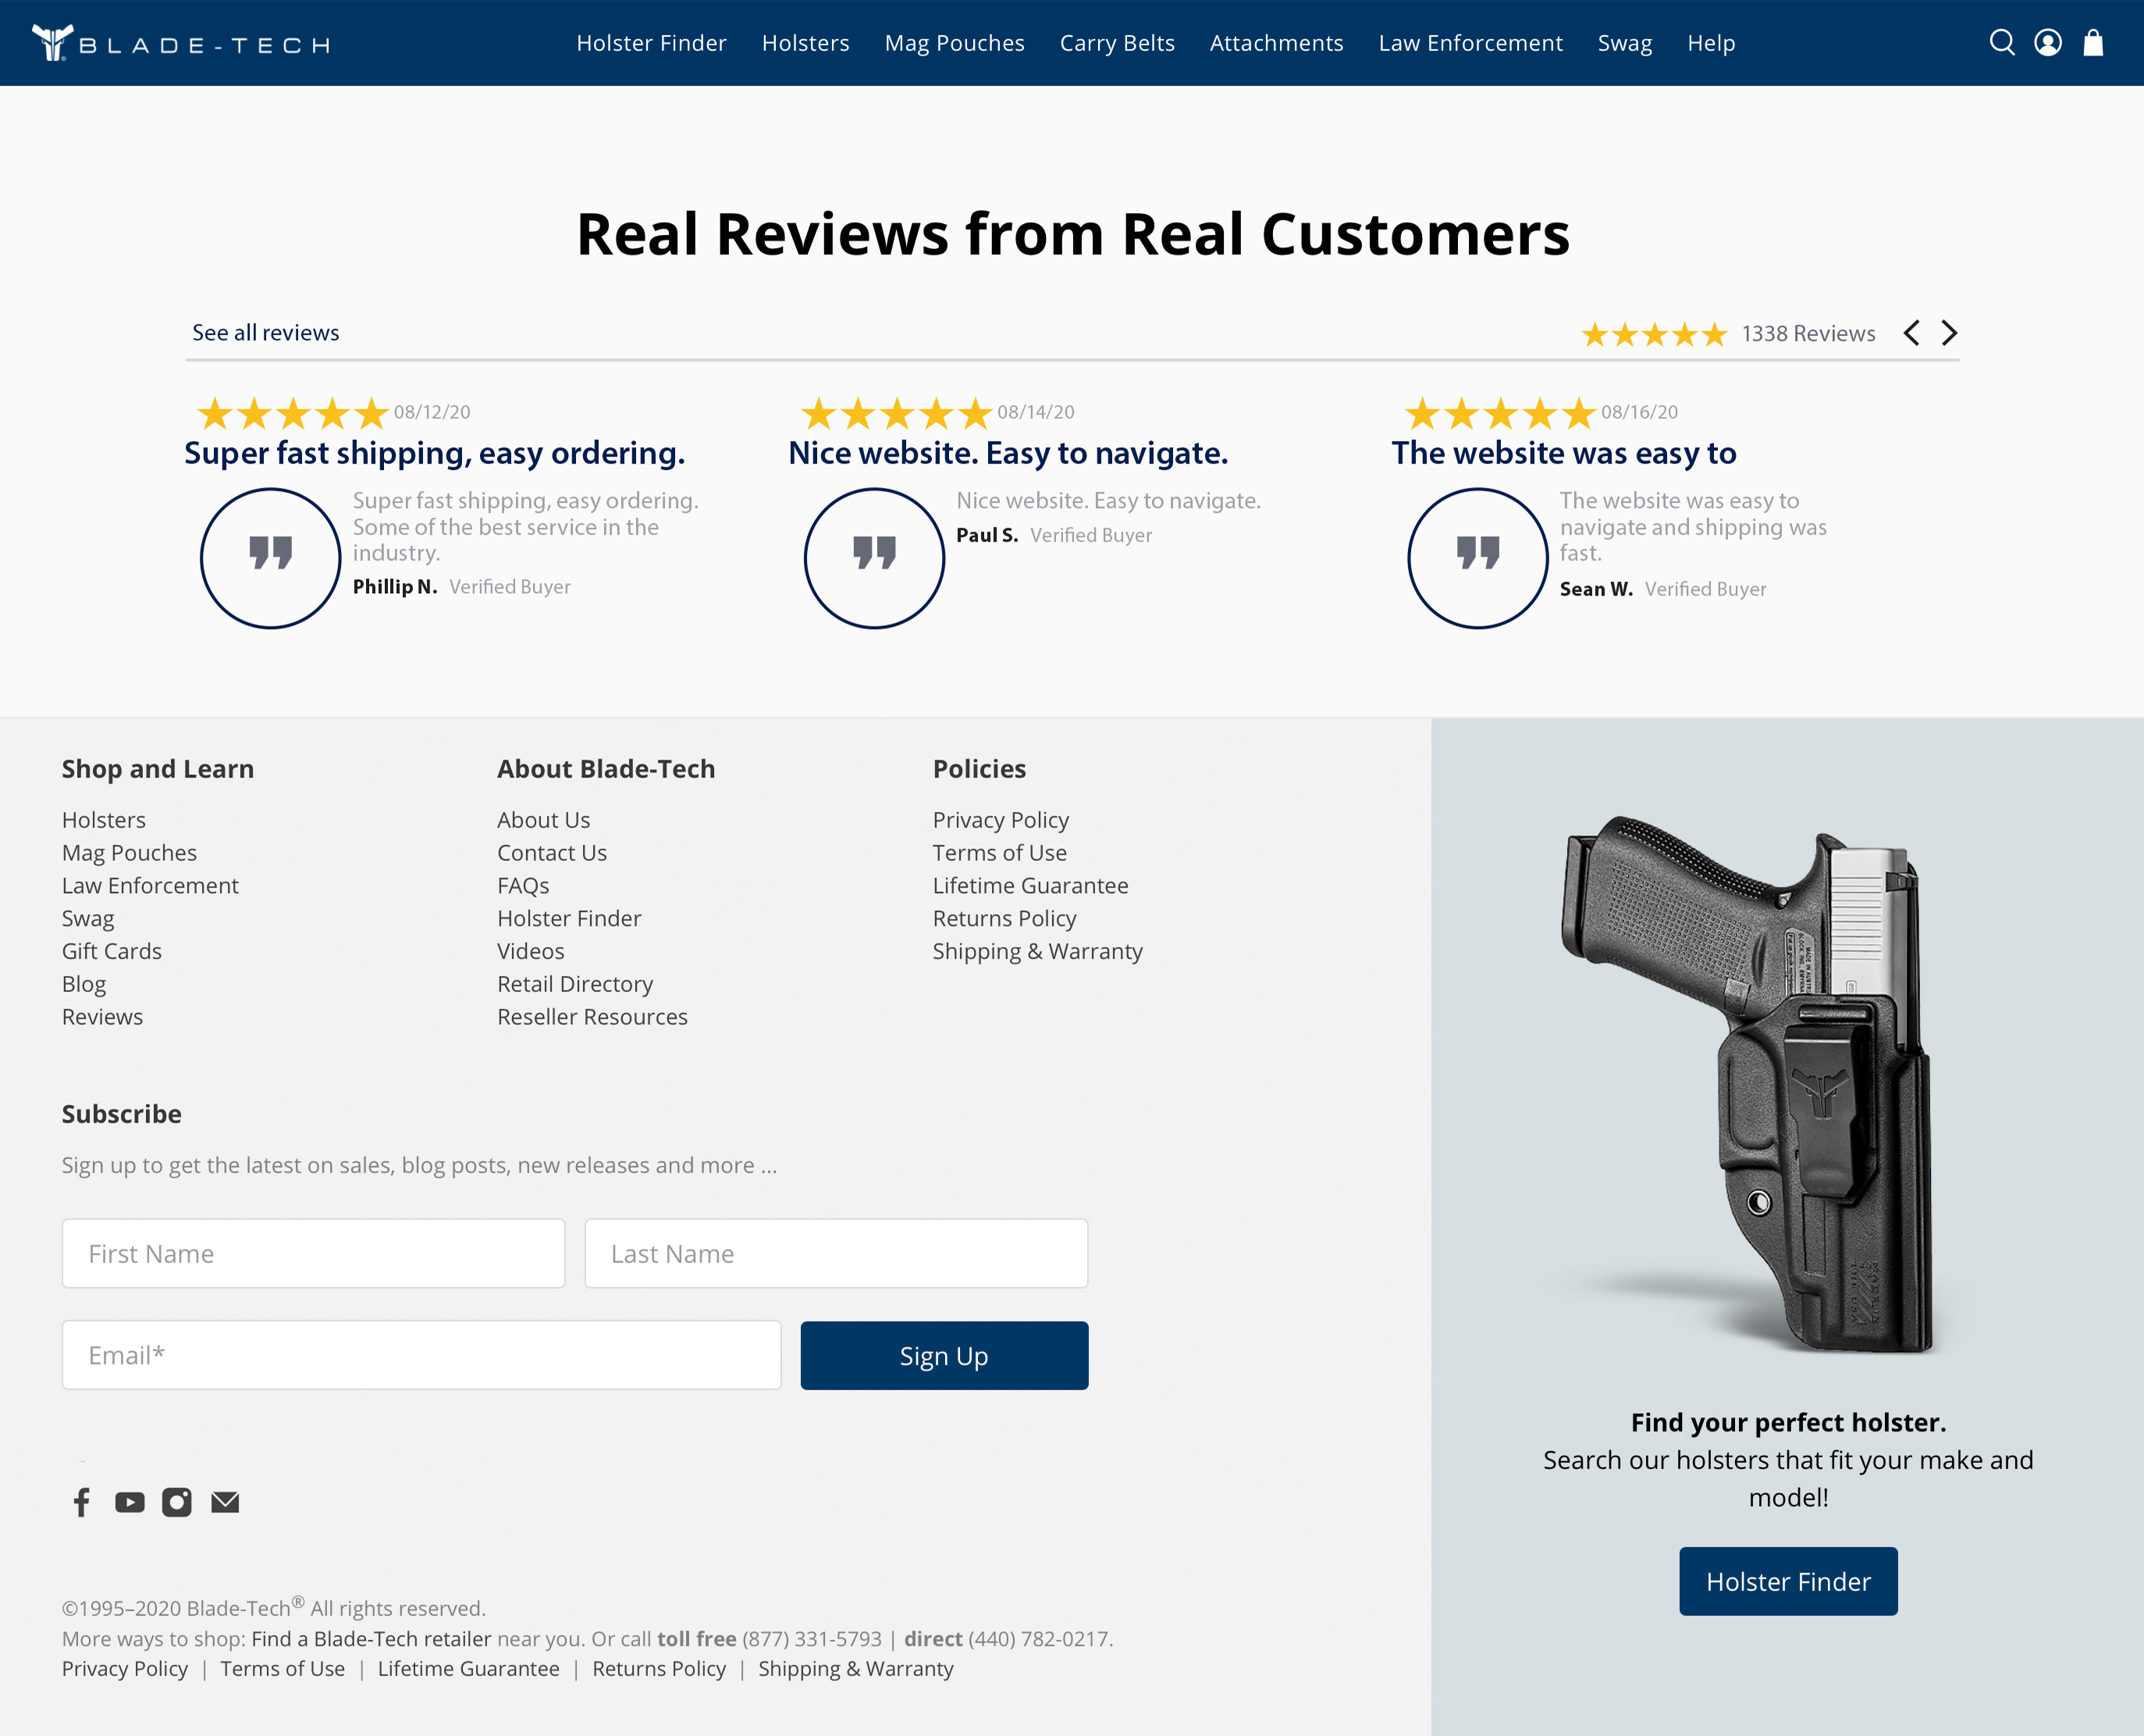2144x1736 pixels.
Task: Focus the Email input field
Action: pyautogui.click(x=421, y=1355)
